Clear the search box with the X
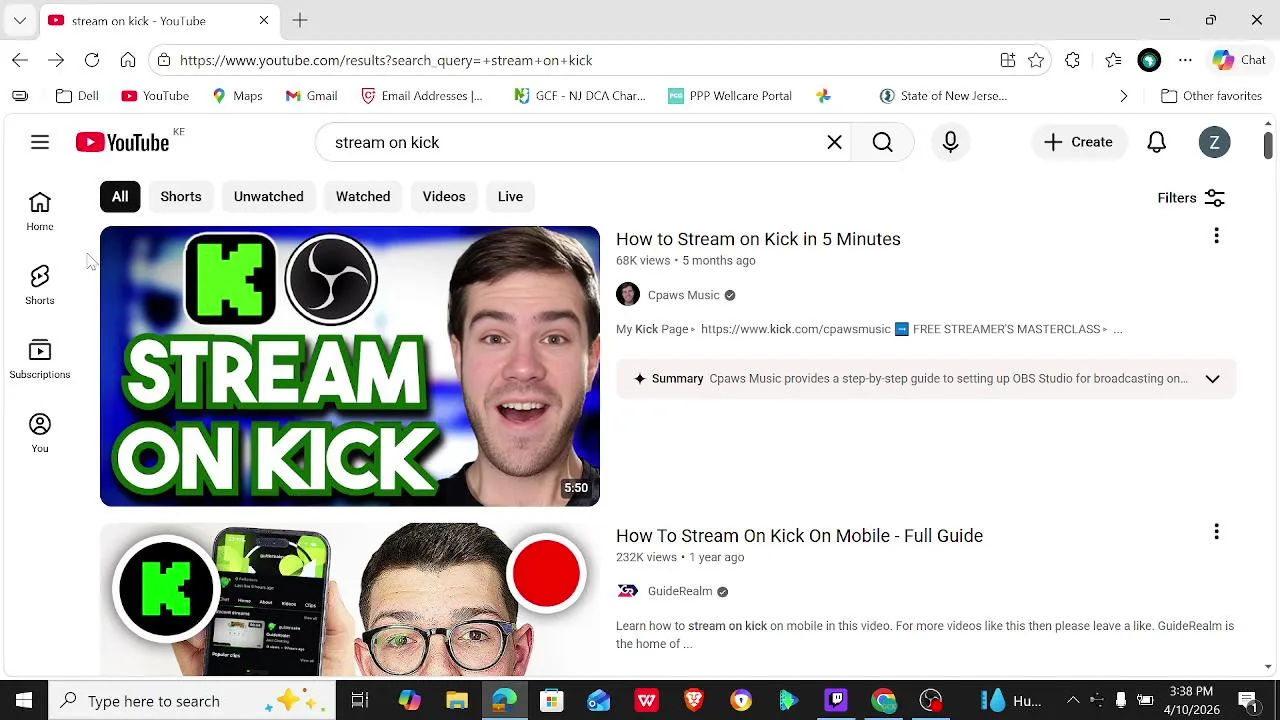The width and height of the screenshot is (1280, 720). point(834,142)
